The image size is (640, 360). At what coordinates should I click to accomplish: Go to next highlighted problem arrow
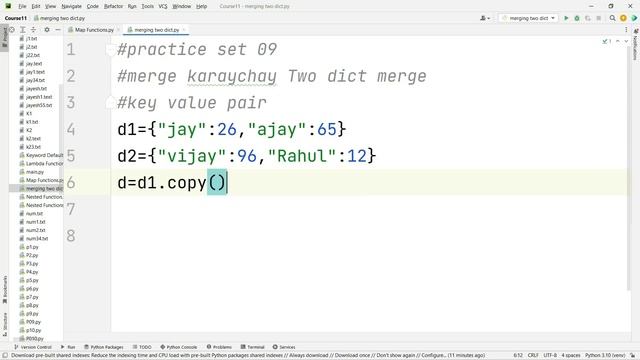[x=626, y=41]
